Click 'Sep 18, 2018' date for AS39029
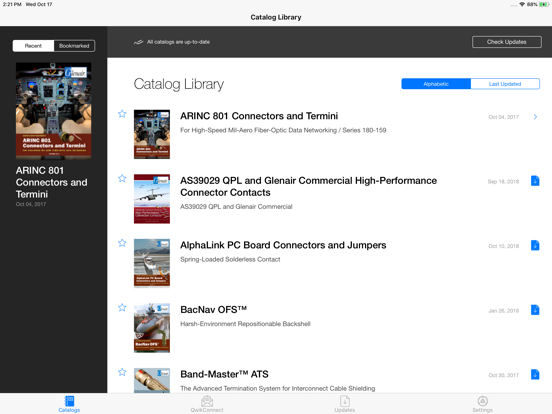 click(503, 182)
